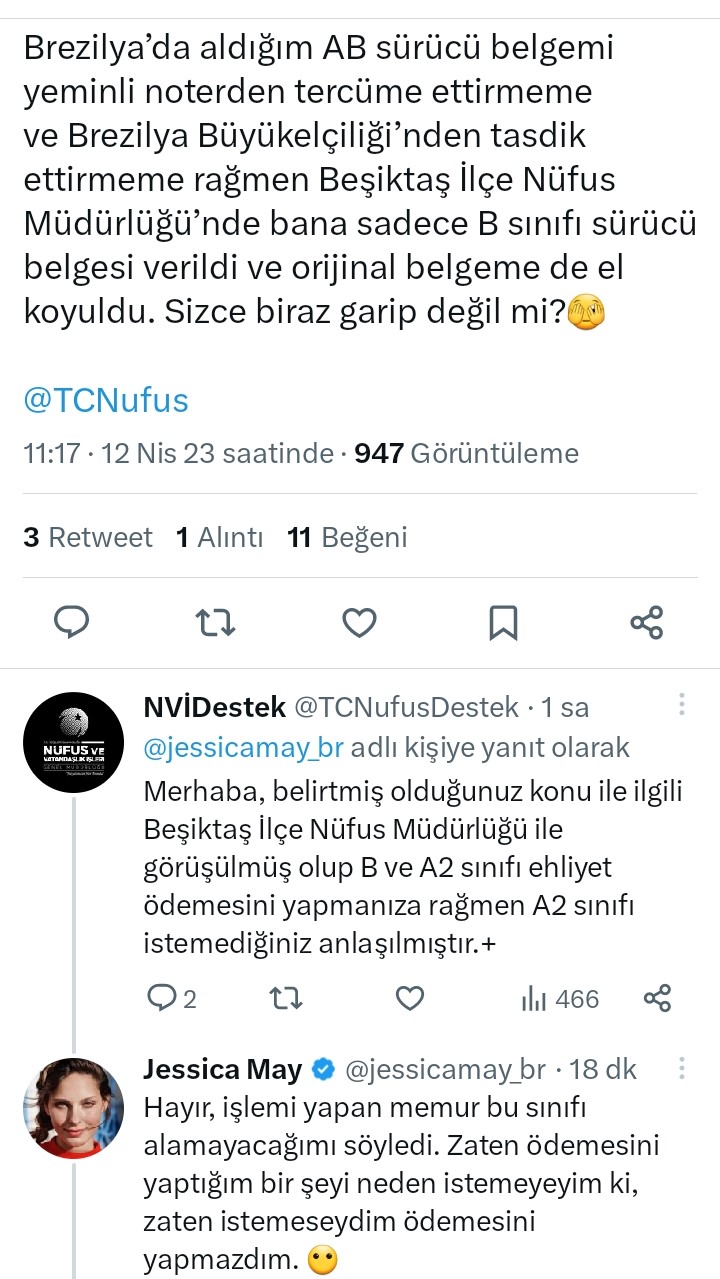The height and width of the screenshot is (1279, 720).
Task: Open reply icon on NVİDestek tweet
Action: click(160, 998)
